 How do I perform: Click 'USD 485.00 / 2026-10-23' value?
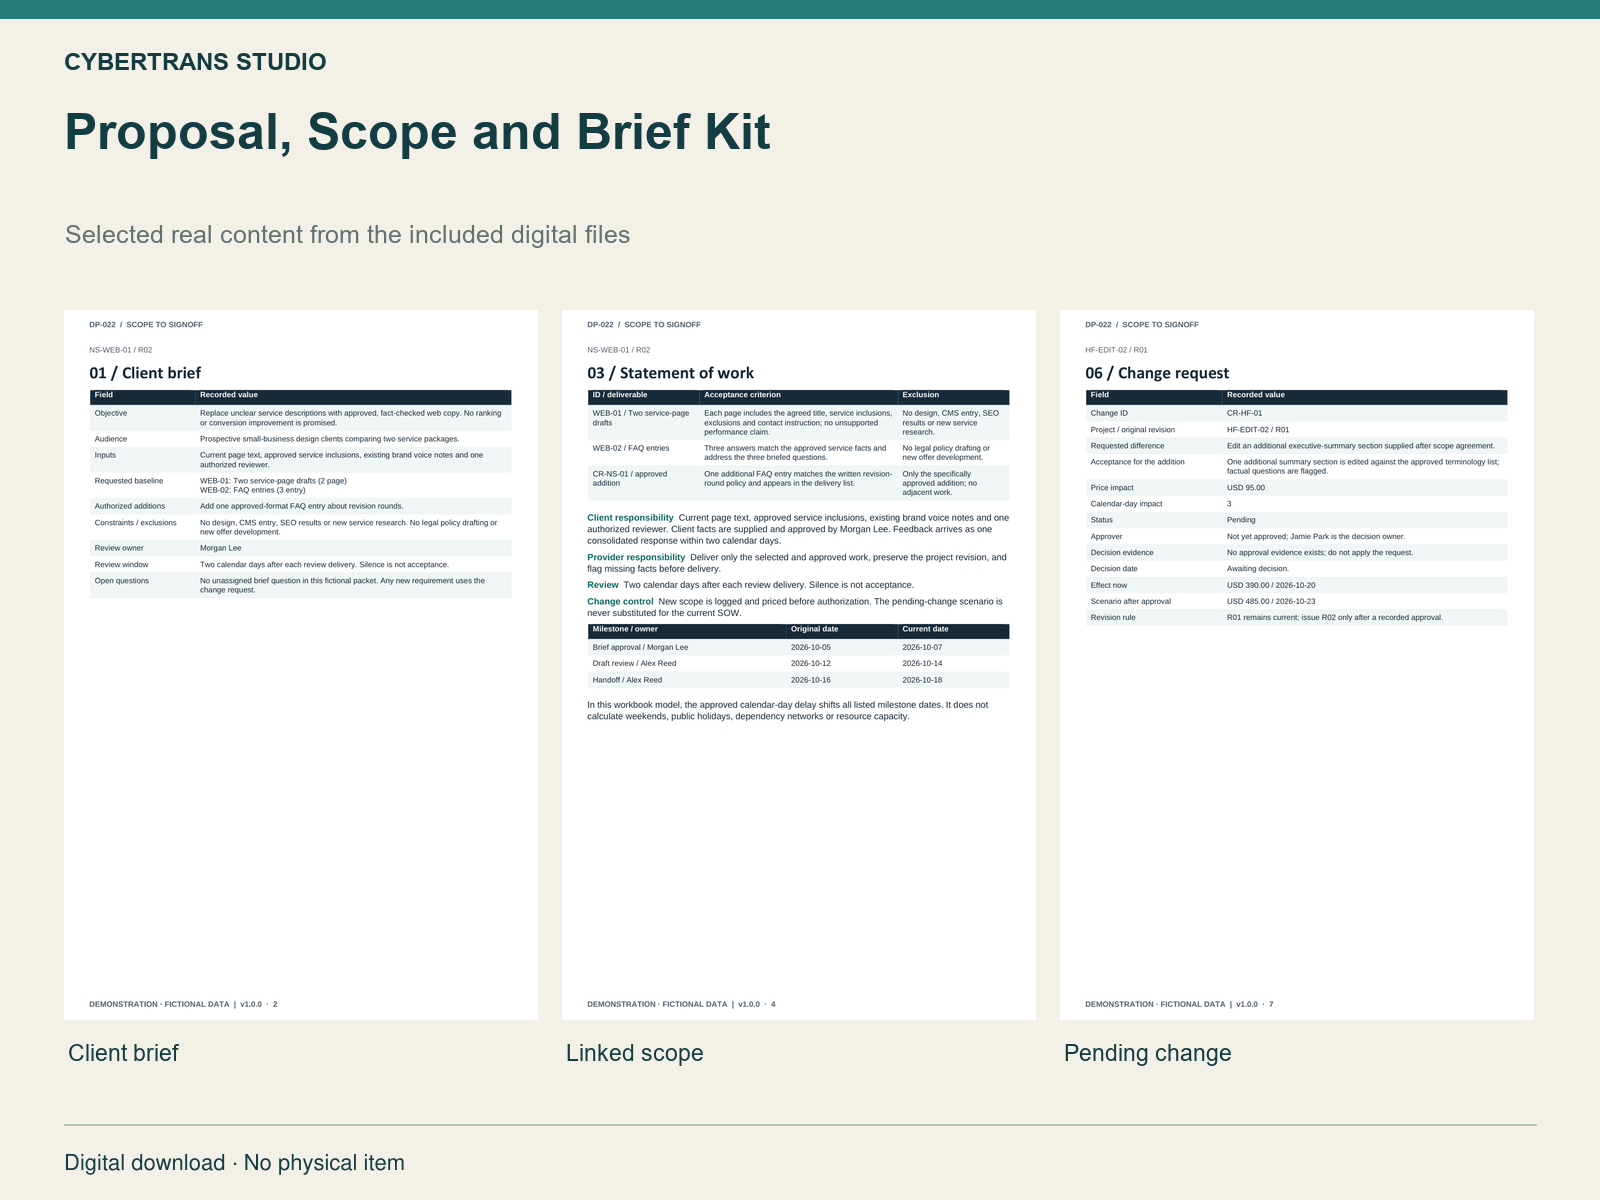(x=1271, y=601)
